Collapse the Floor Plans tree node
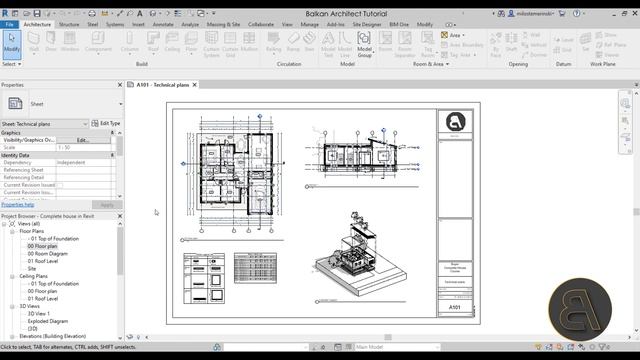Viewport: 640px width, 360px height. click(x=12, y=231)
